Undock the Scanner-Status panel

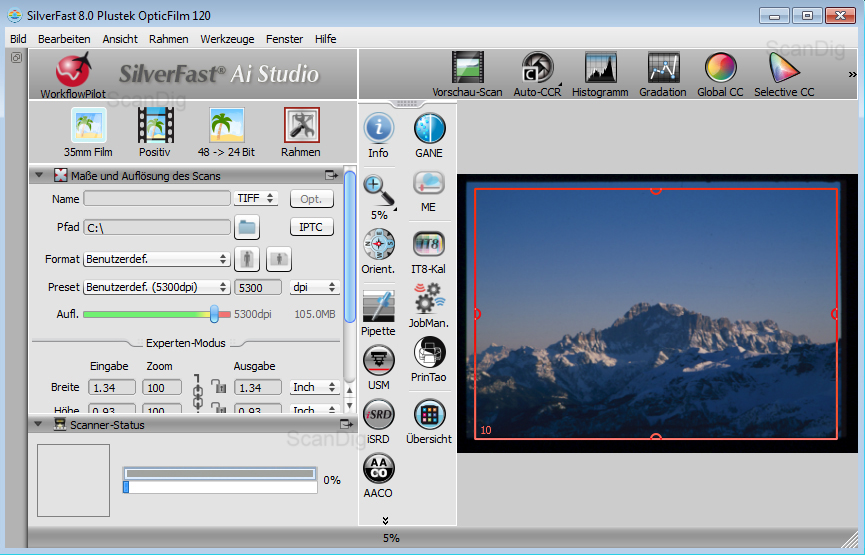click(346, 424)
